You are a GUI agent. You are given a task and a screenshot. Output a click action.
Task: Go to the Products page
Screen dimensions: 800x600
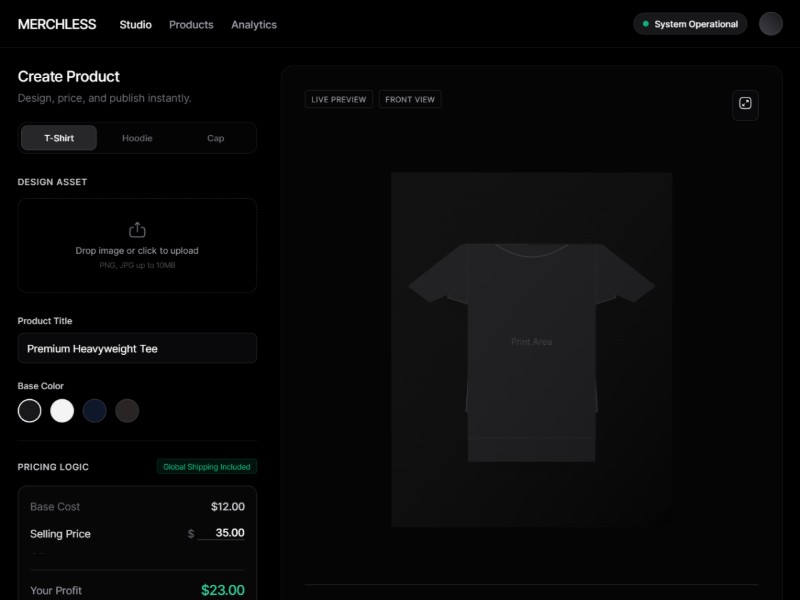(x=191, y=24)
